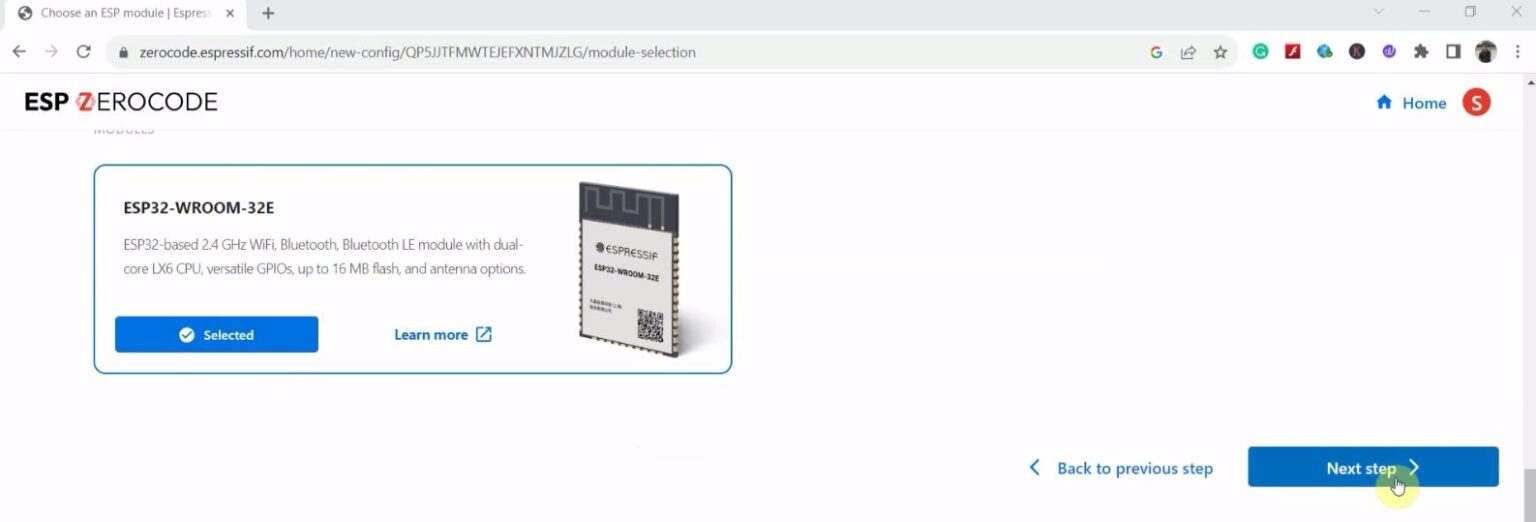Open the Extensions puzzle menu

tap(1421, 52)
